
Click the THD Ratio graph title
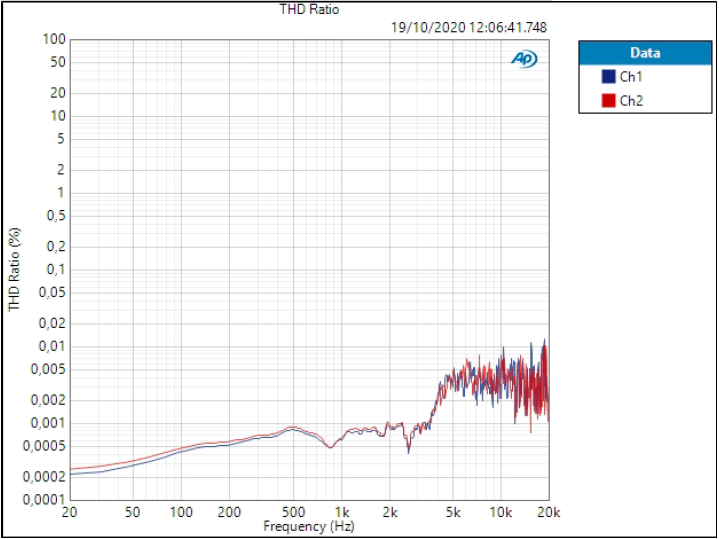pyautogui.click(x=310, y=9)
